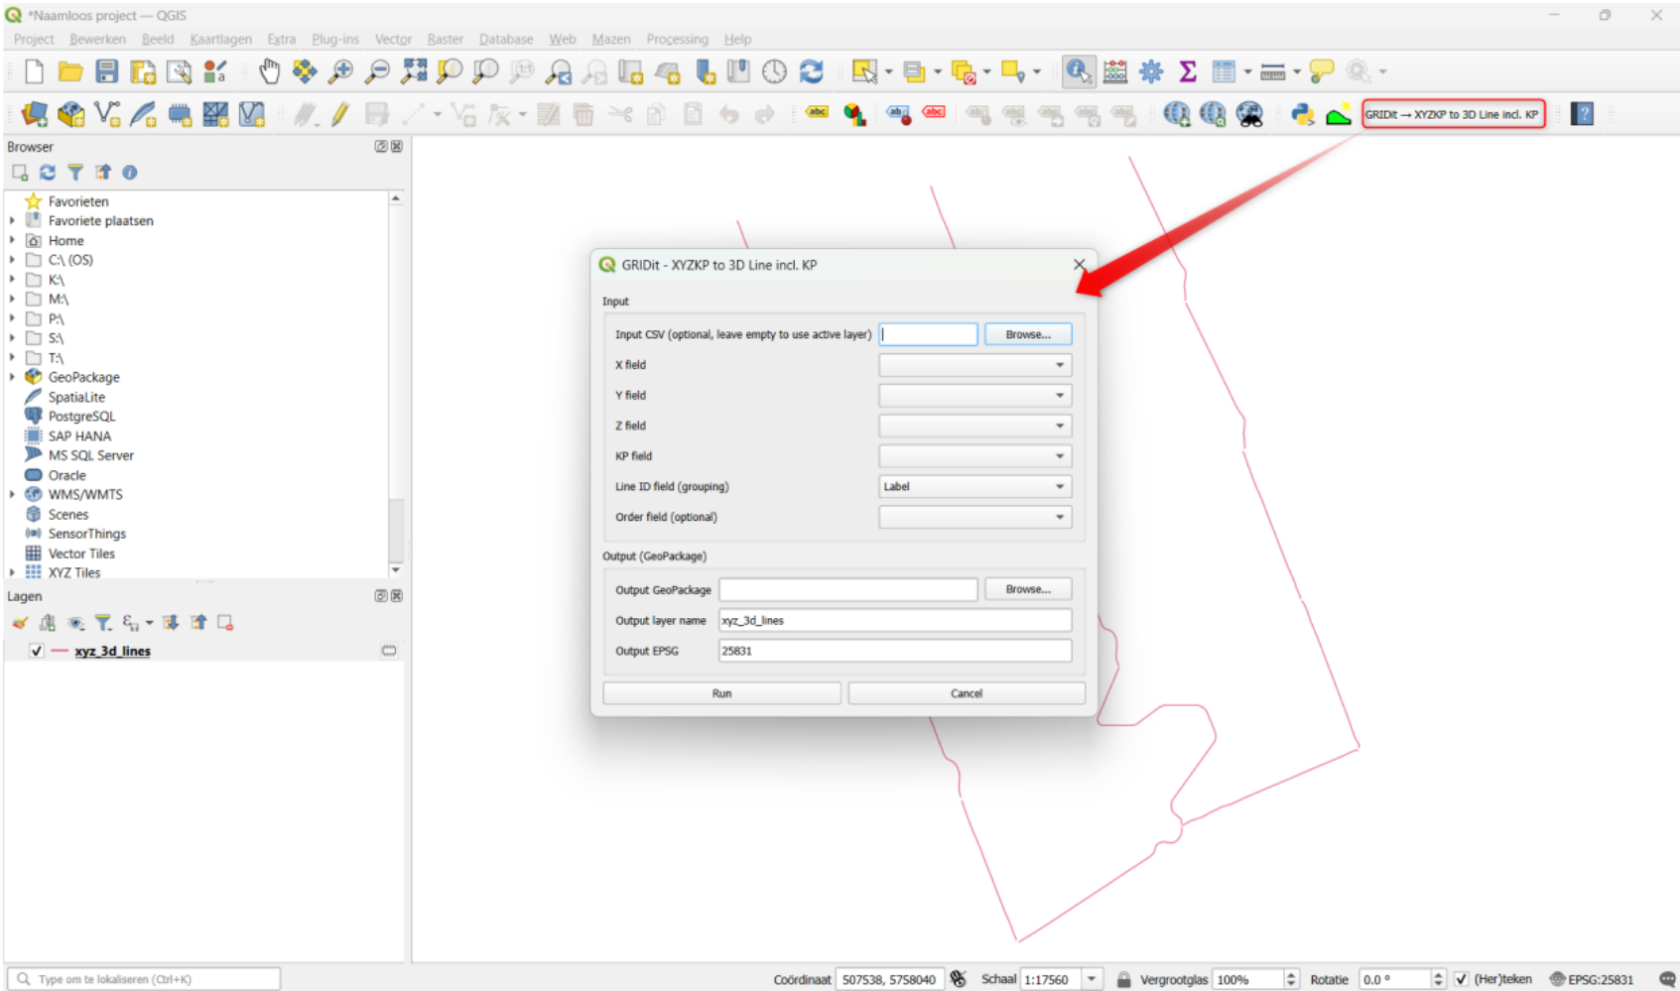Viewport: 1680px width, 991px height.
Task: Open the Line ID field (grouping) dropdown
Action: pos(975,487)
